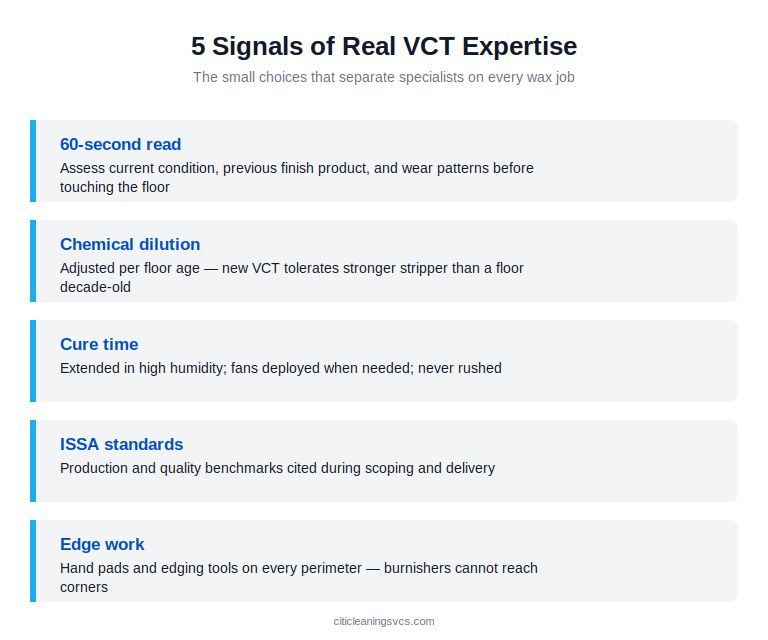Click the word 'corners' in Edge work card

click(84, 587)
